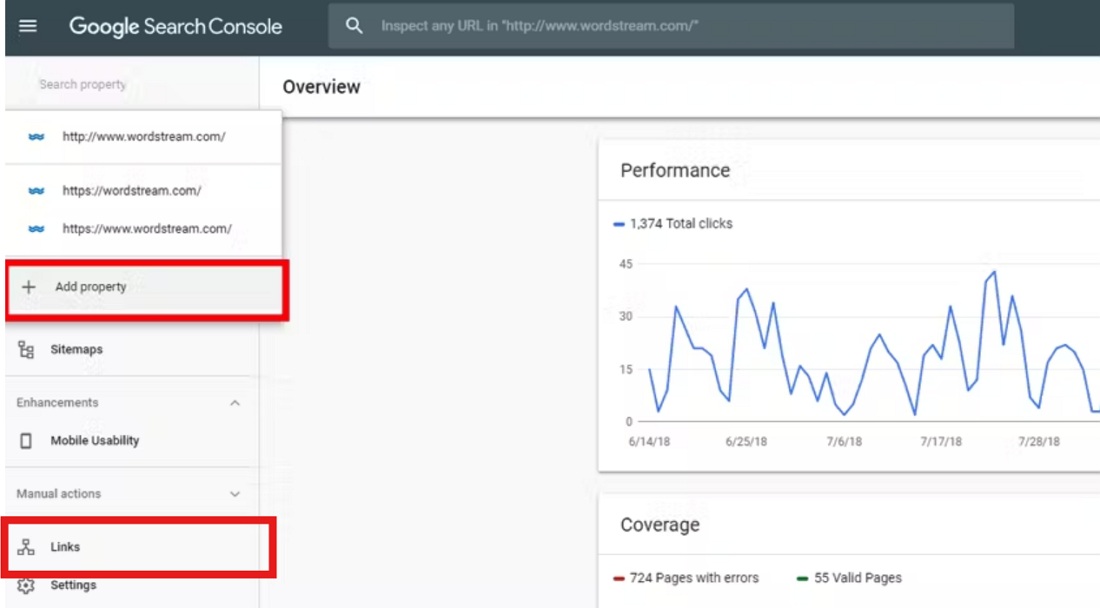Click the 45 y-axis value
Image resolution: width=1100 pixels, height=608 pixels.
pos(626,264)
